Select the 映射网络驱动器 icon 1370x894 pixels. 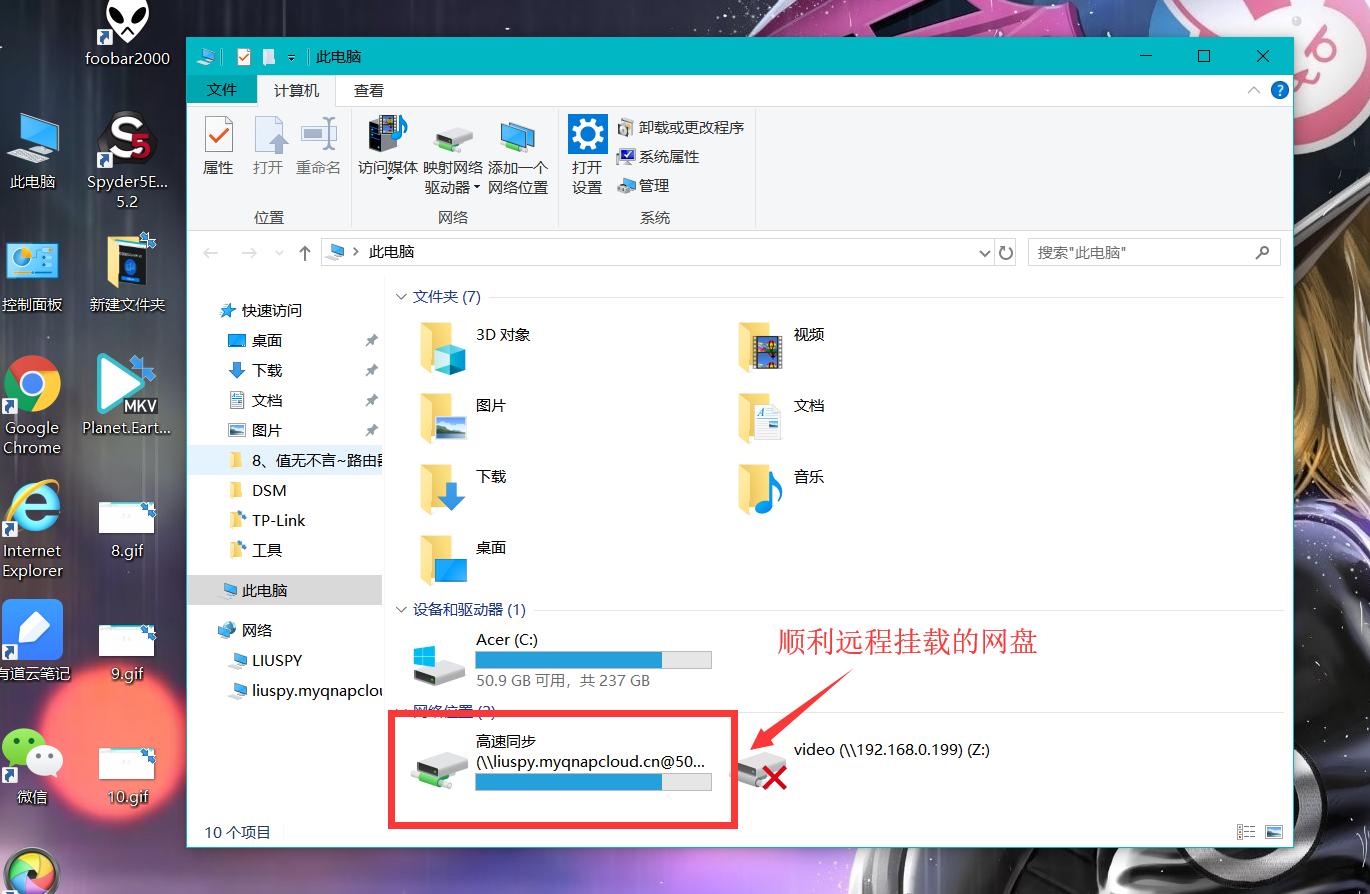(451, 140)
